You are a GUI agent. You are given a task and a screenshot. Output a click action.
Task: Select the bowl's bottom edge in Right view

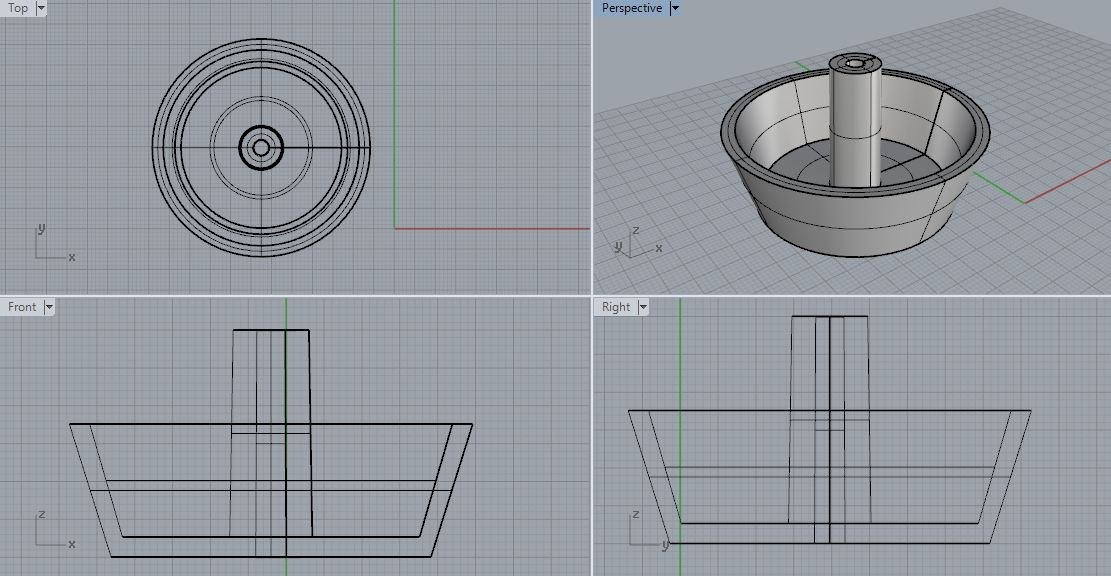pos(830,543)
